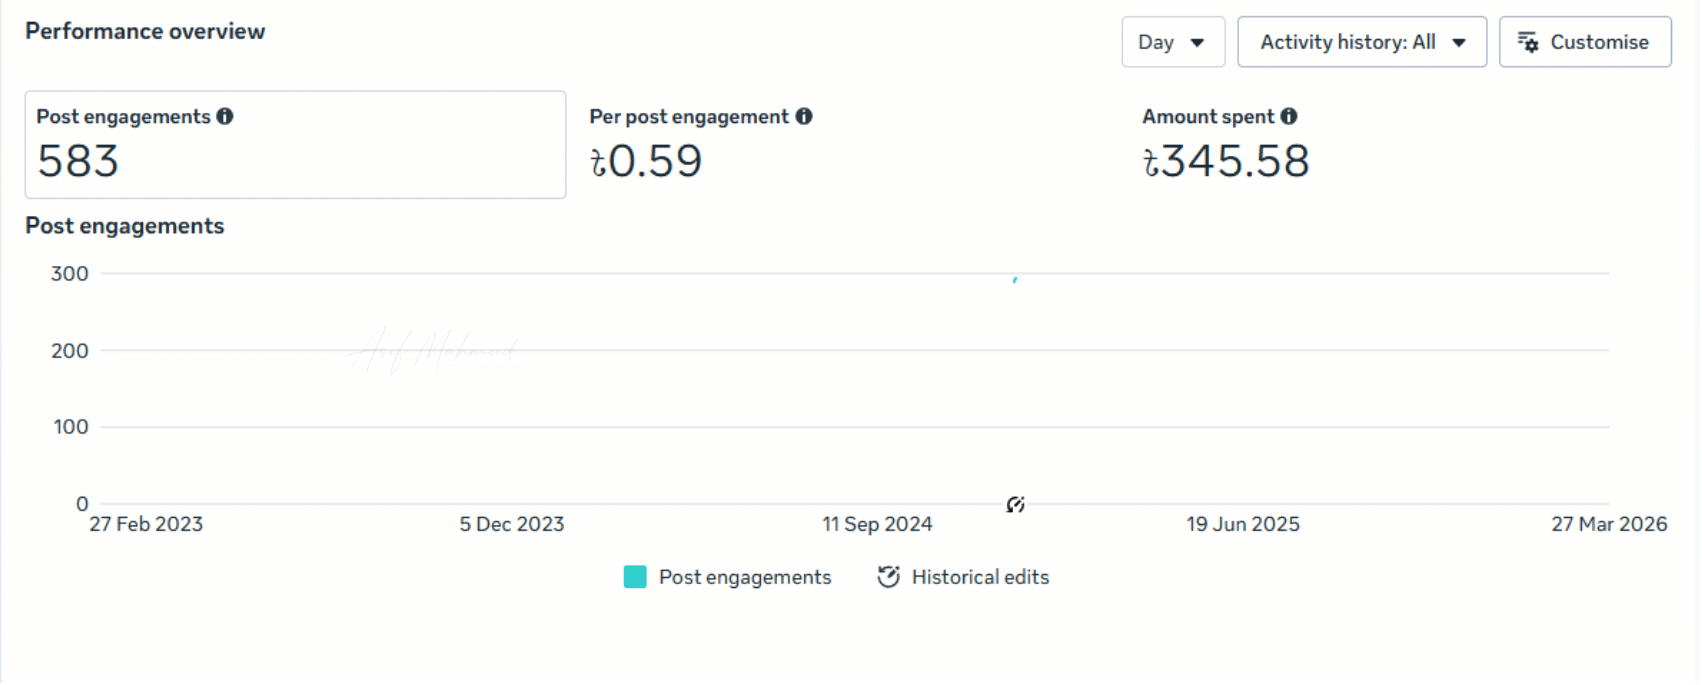
Task: Toggle Post engagements series via legend label
Action: tap(745, 577)
